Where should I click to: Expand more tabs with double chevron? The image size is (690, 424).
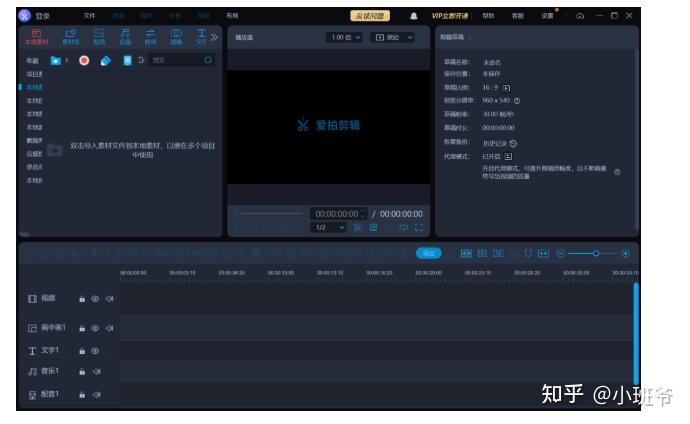214,37
